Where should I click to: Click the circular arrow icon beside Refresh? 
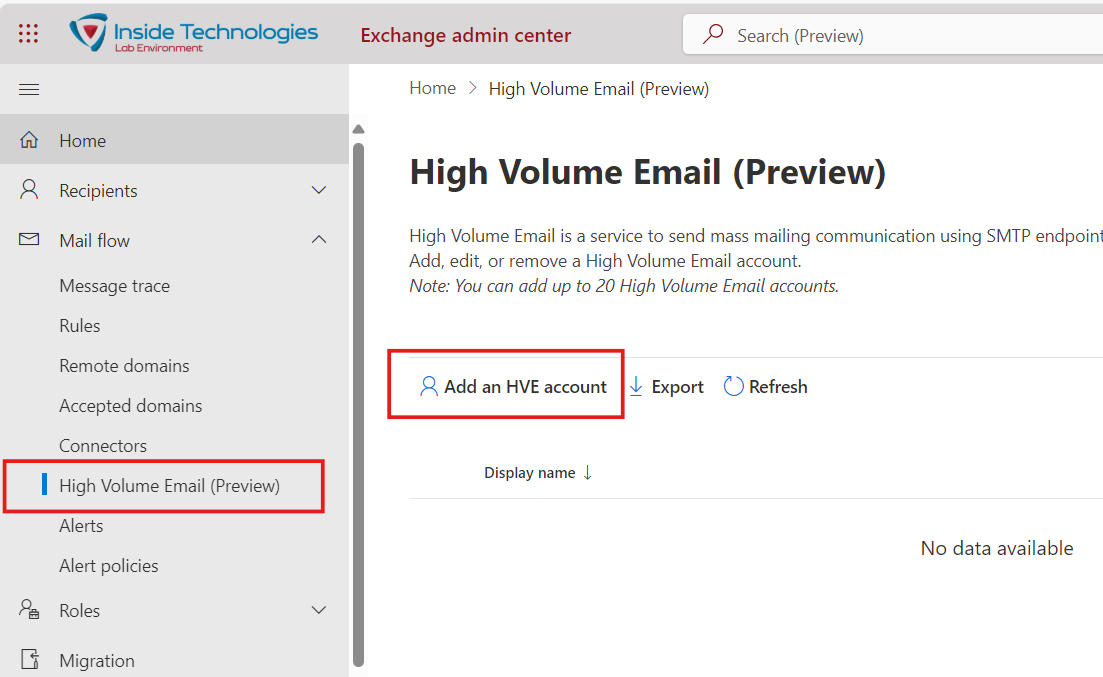coord(733,386)
